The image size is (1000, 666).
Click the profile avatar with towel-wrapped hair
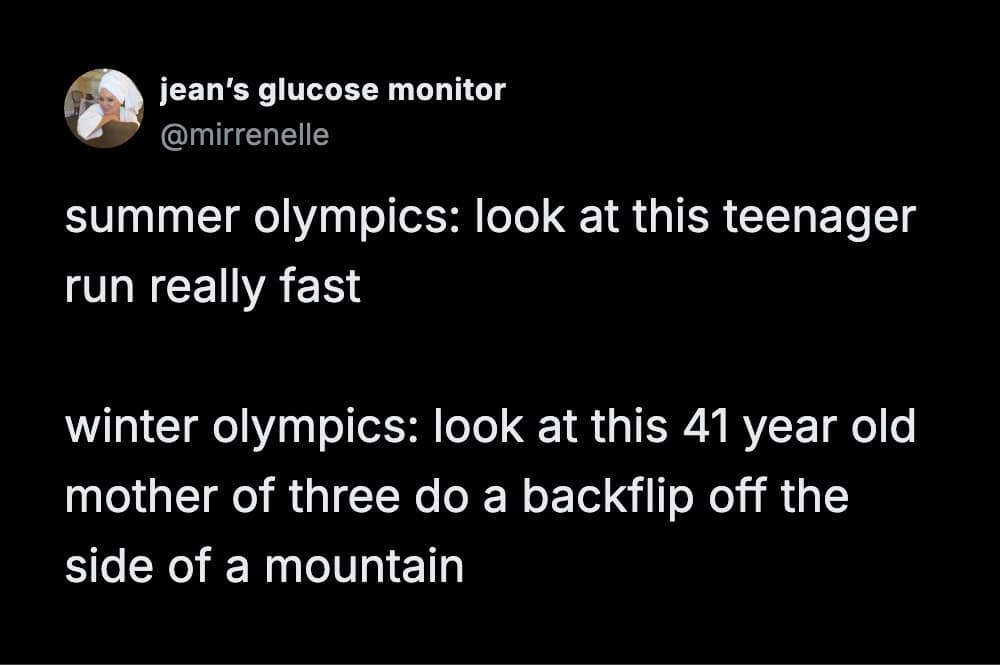(103, 108)
